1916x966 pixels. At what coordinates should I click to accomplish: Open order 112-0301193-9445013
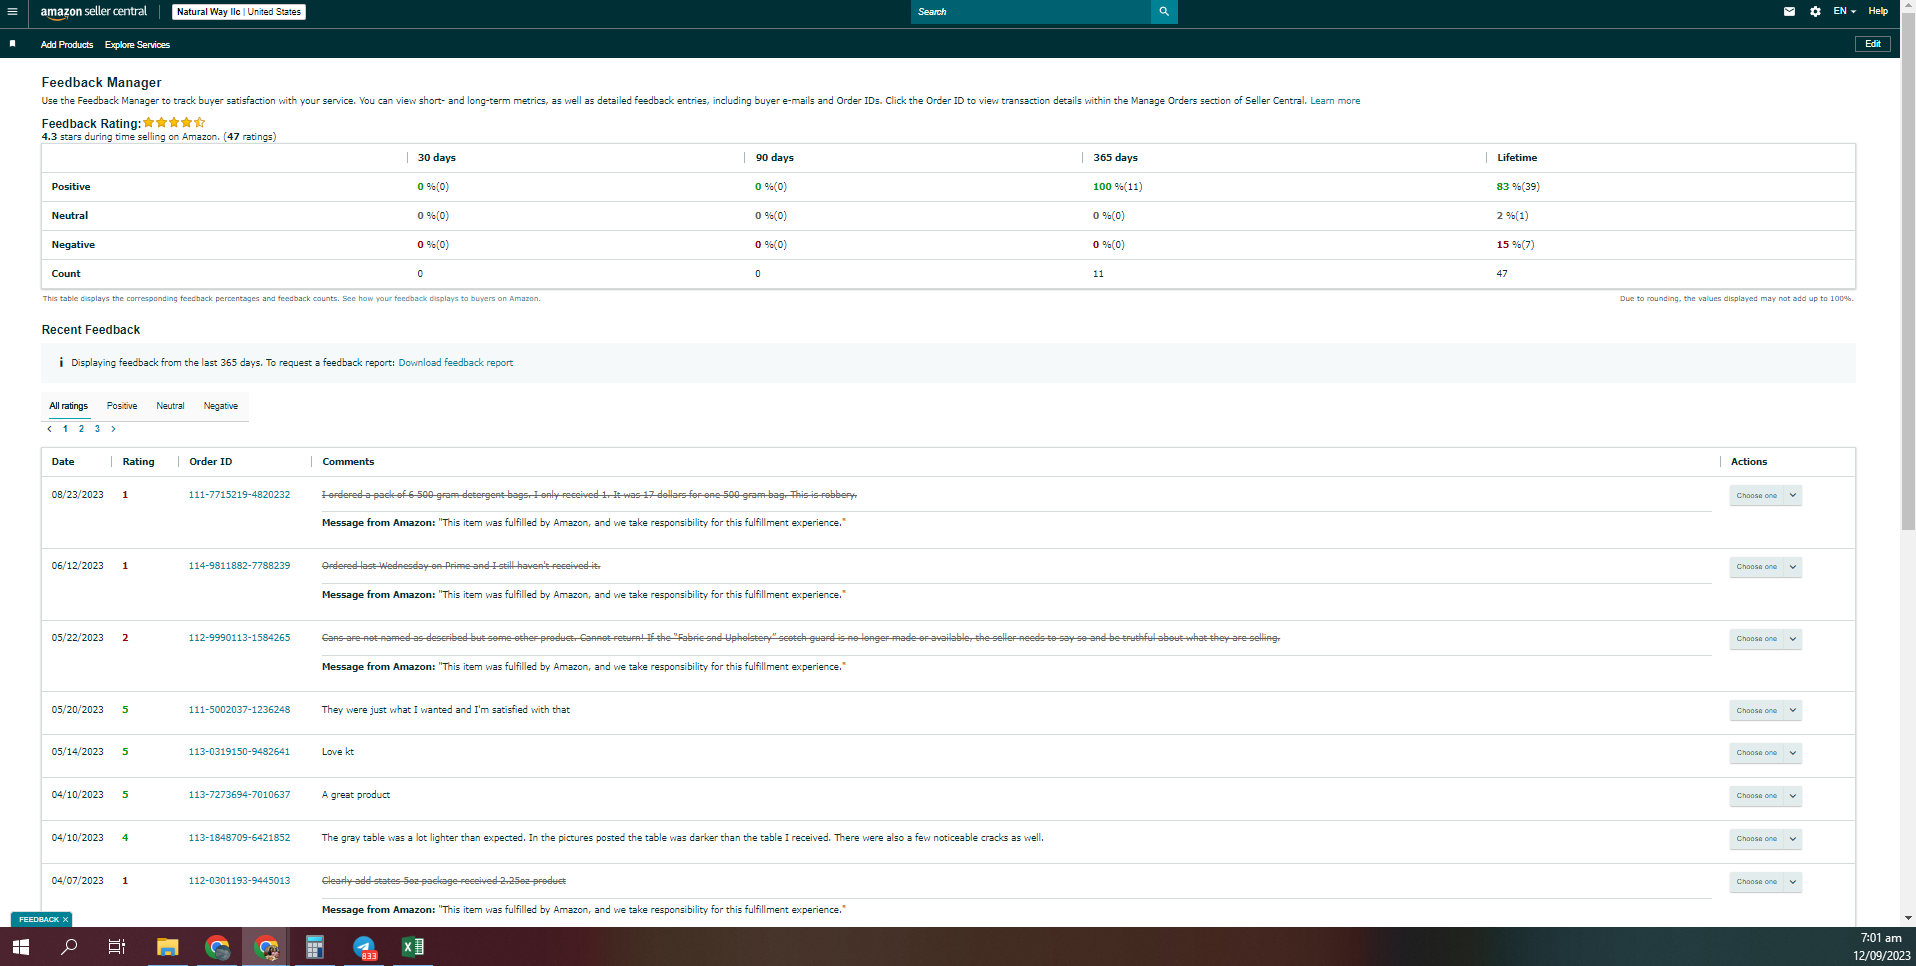coord(239,881)
